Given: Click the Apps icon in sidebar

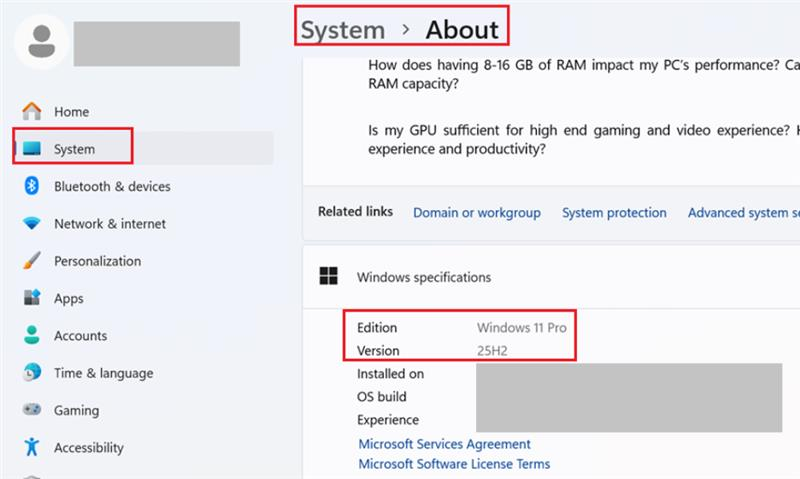Looking at the screenshot, I should point(32,298).
